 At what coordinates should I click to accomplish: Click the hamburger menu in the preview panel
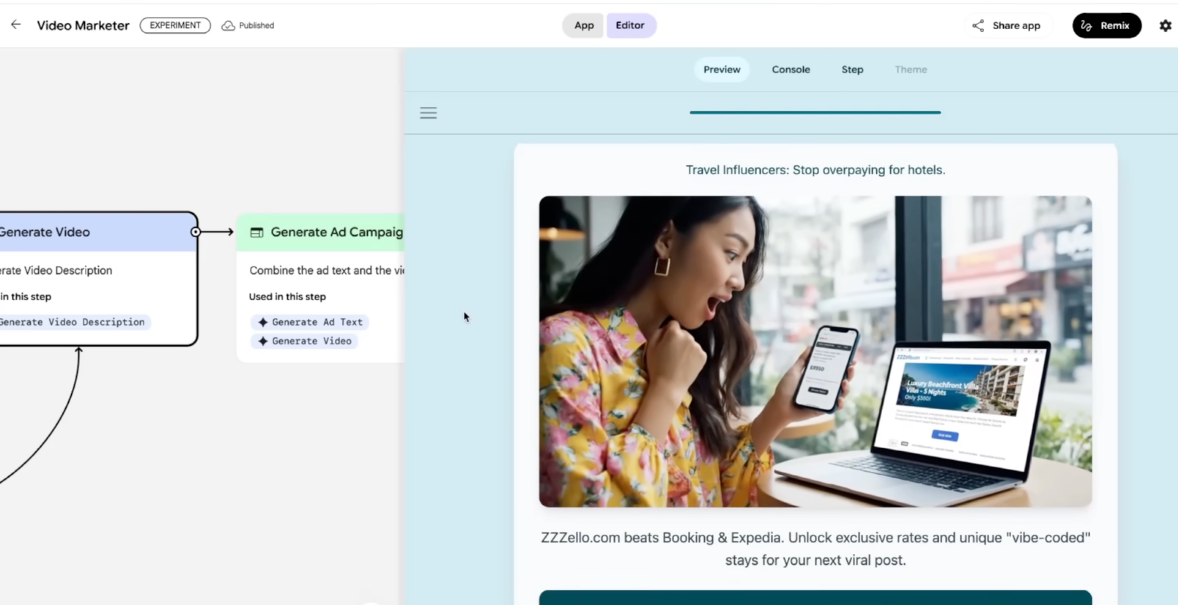[x=428, y=112]
